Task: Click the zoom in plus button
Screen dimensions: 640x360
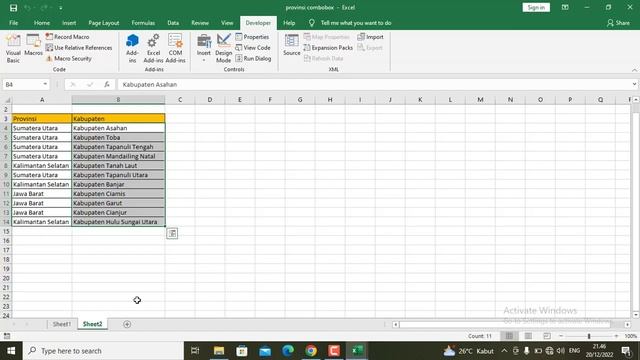Action: click(x=616, y=336)
